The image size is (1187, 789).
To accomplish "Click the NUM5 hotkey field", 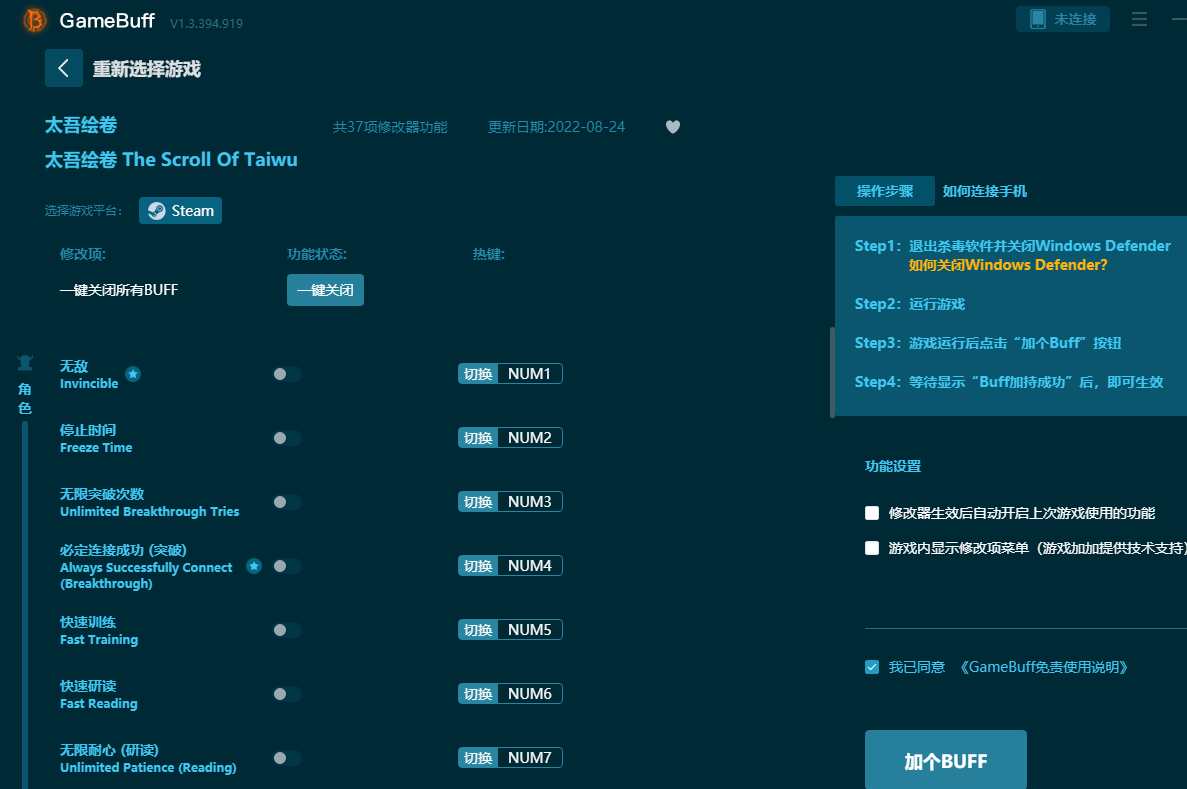I will (529, 630).
